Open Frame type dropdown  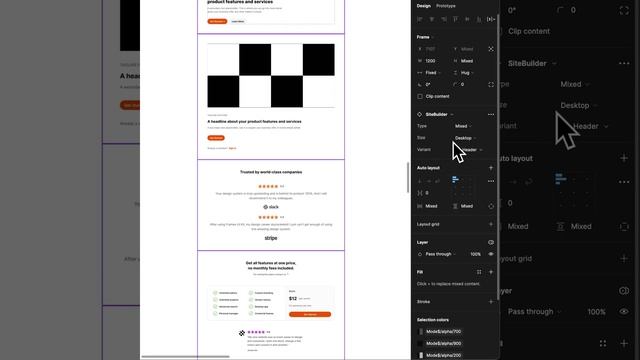click(x=425, y=37)
